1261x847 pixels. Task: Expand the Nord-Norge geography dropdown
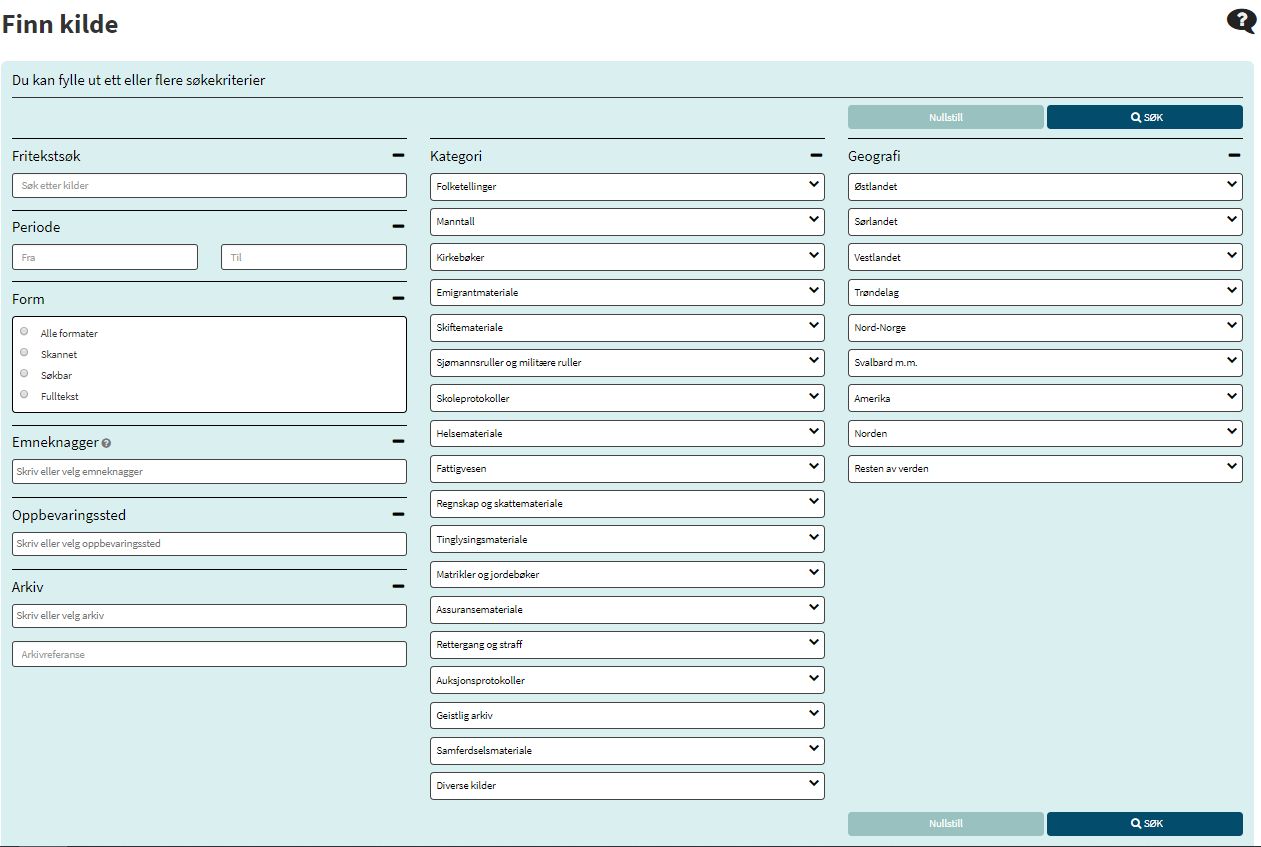click(x=1045, y=328)
